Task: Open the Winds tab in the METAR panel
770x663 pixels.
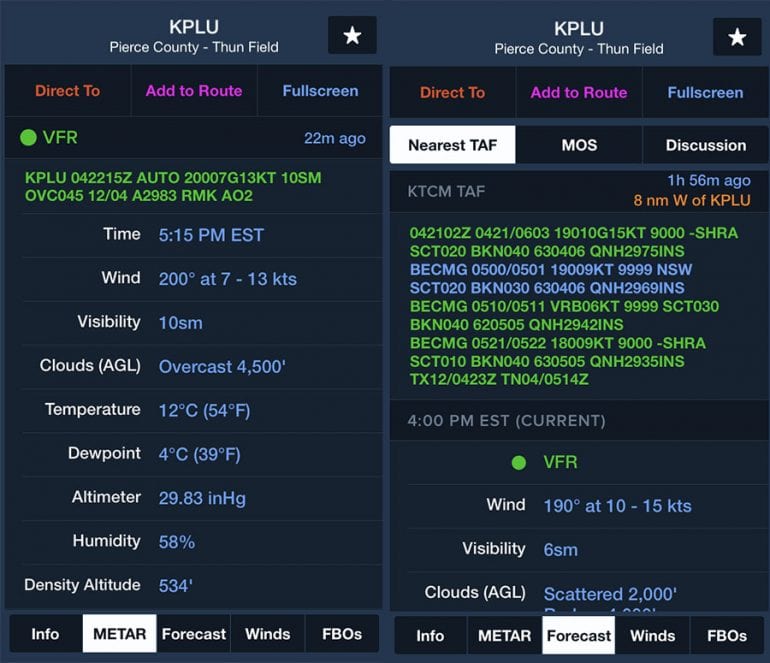Action: point(268,634)
